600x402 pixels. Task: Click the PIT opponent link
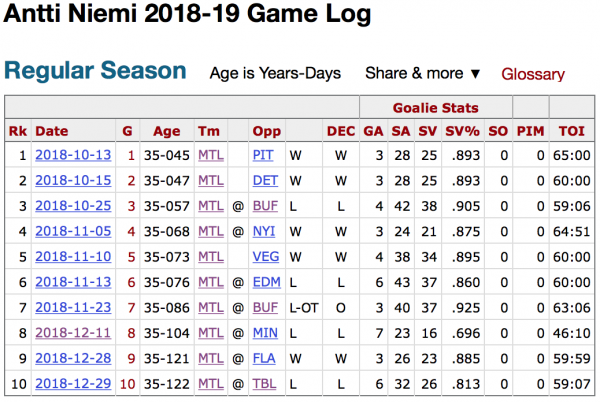point(263,156)
